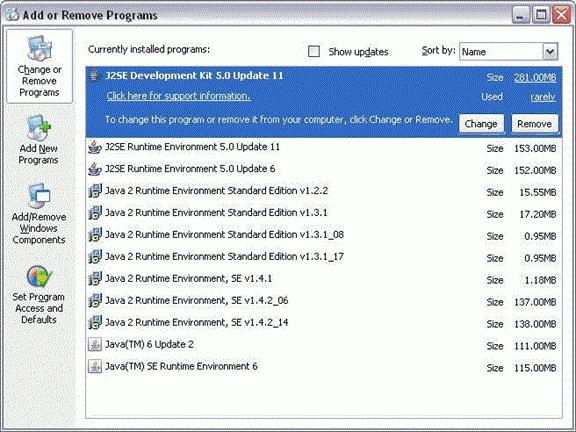Click the Java 2 Runtime Environment Standard Edition v1.2.2 installer icon
Screen dimensions: 576x432
(x=95, y=191)
